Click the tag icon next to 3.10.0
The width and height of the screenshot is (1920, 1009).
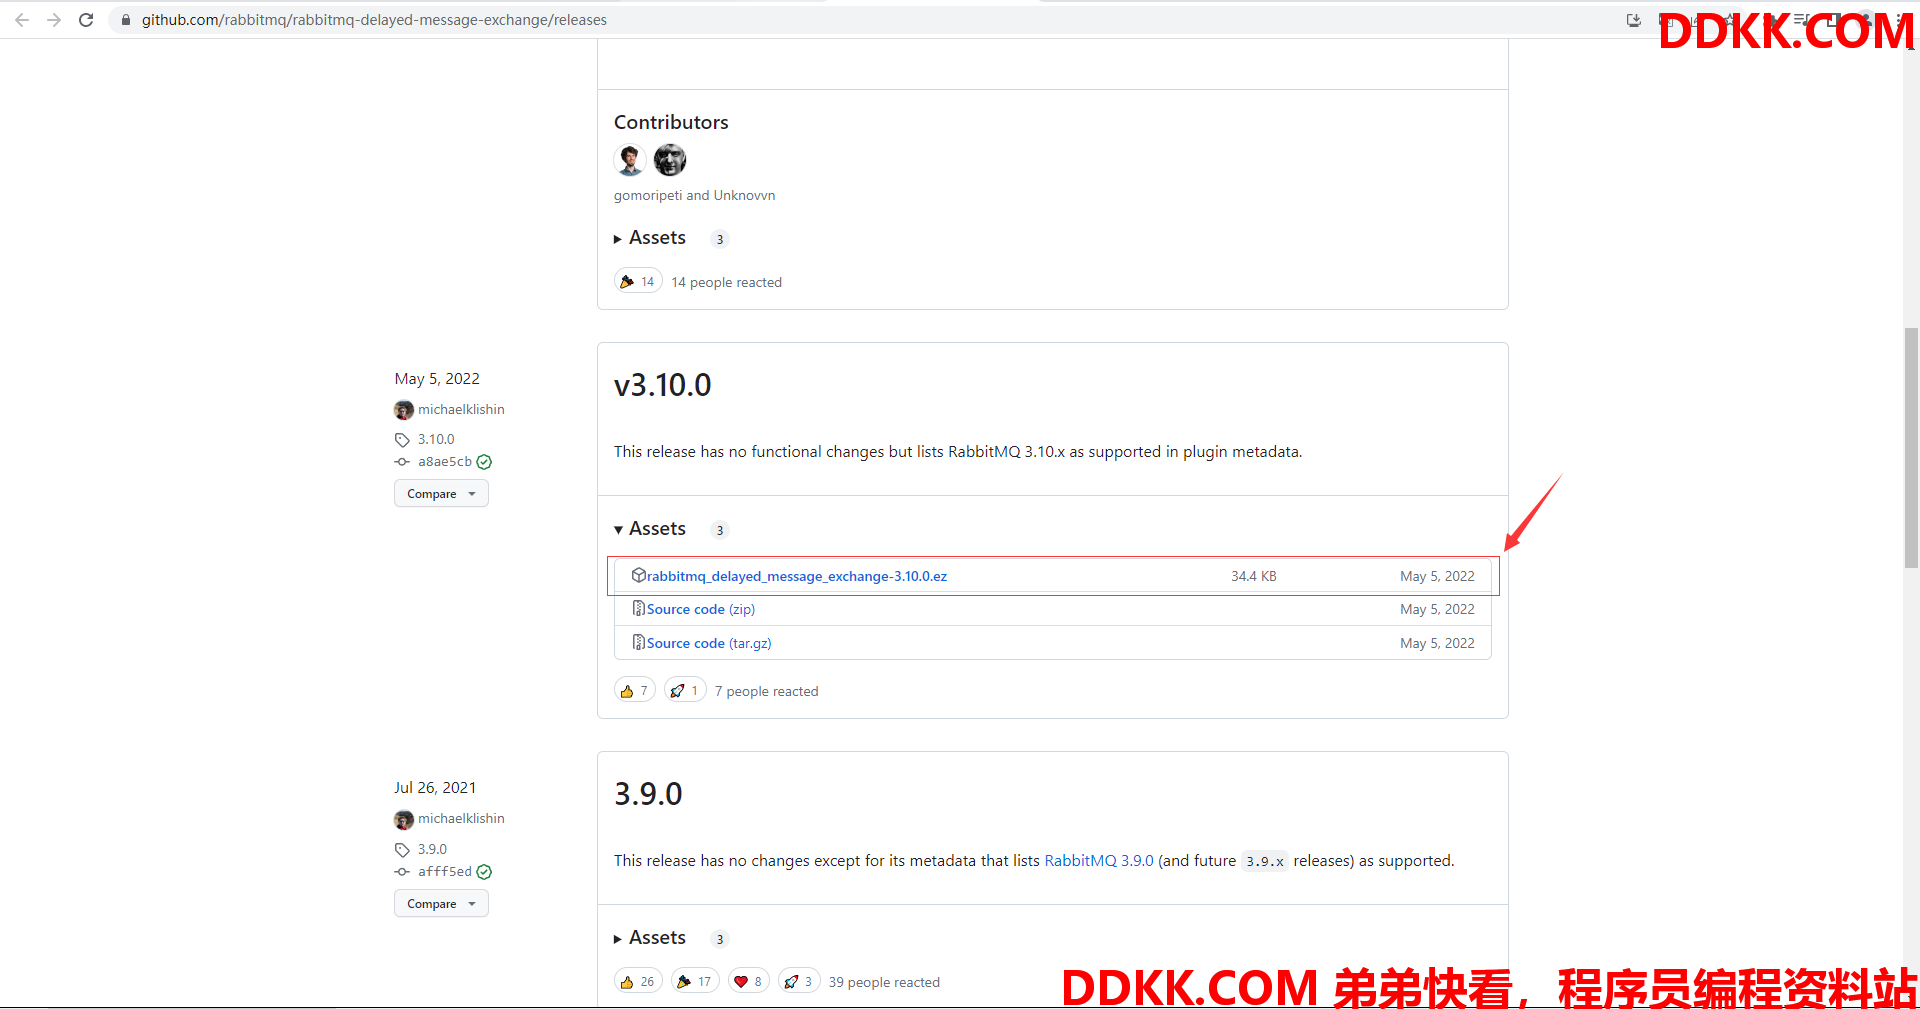[402, 440]
